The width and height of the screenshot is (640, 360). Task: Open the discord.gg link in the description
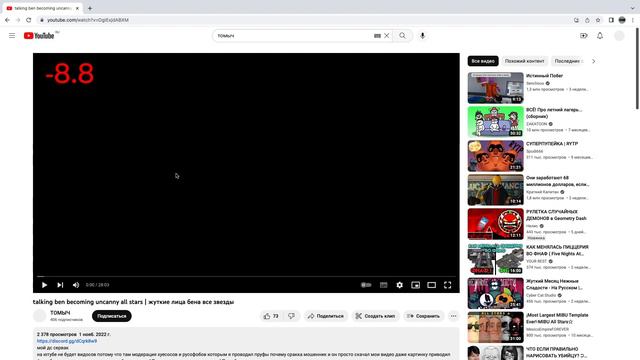coord(67,341)
